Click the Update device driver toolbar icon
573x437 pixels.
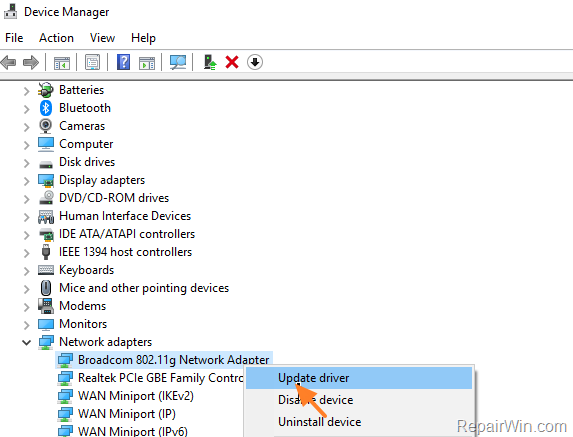(x=210, y=62)
